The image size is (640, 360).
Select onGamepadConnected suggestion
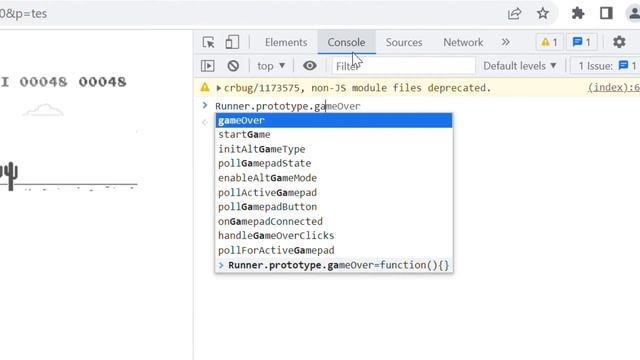point(334,221)
